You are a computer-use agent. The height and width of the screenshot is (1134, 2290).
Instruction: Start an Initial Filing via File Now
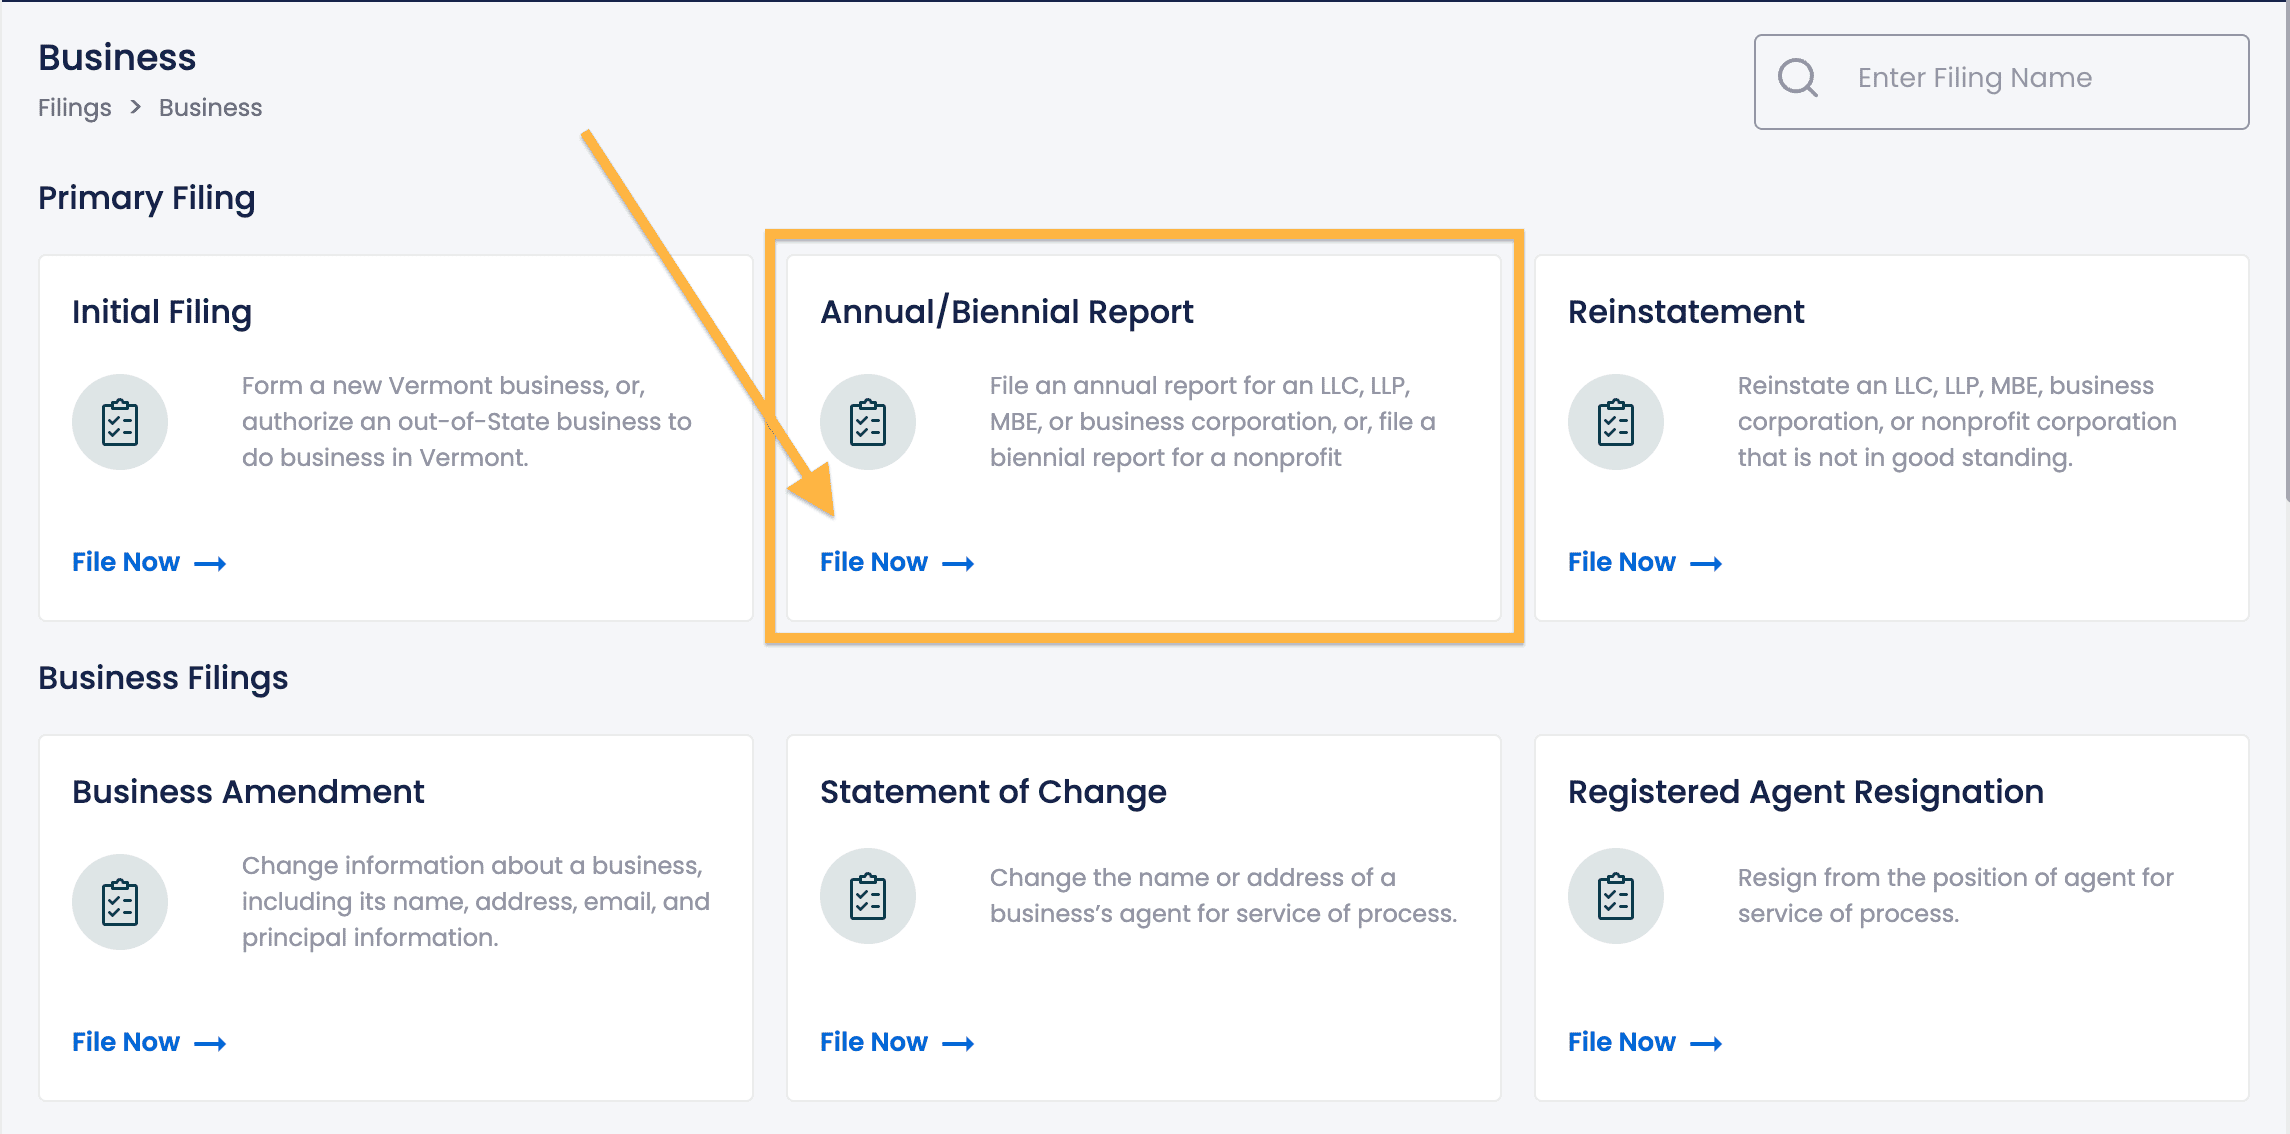point(124,562)
